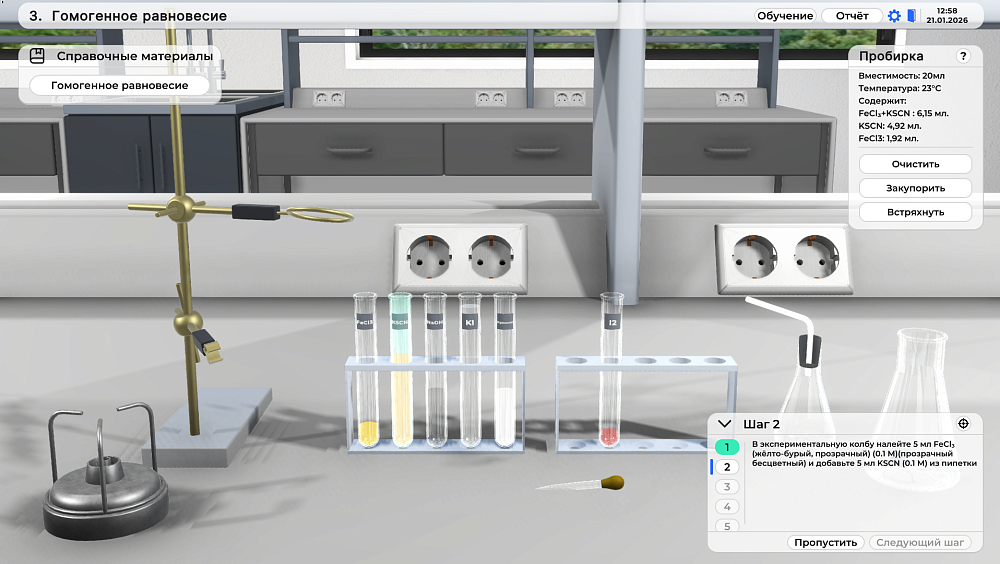Image resolution: width=1000 pixels, height=564 pixels.
Task: Click the blue notebook icon in top bar
Action: click(x=912, y=16)
